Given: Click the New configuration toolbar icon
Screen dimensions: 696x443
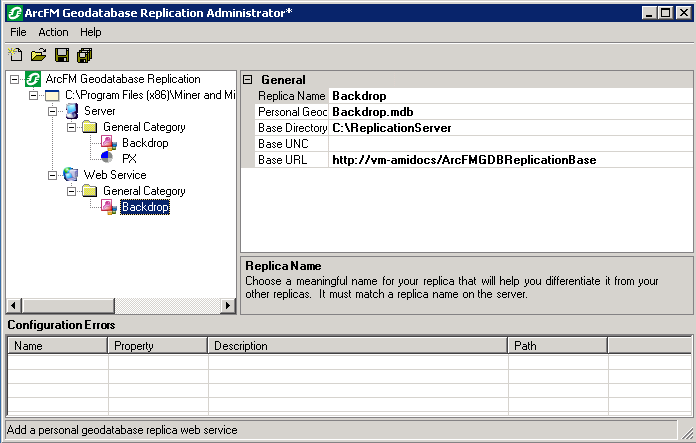Looking at the screenshot, I should pos(16,55).
